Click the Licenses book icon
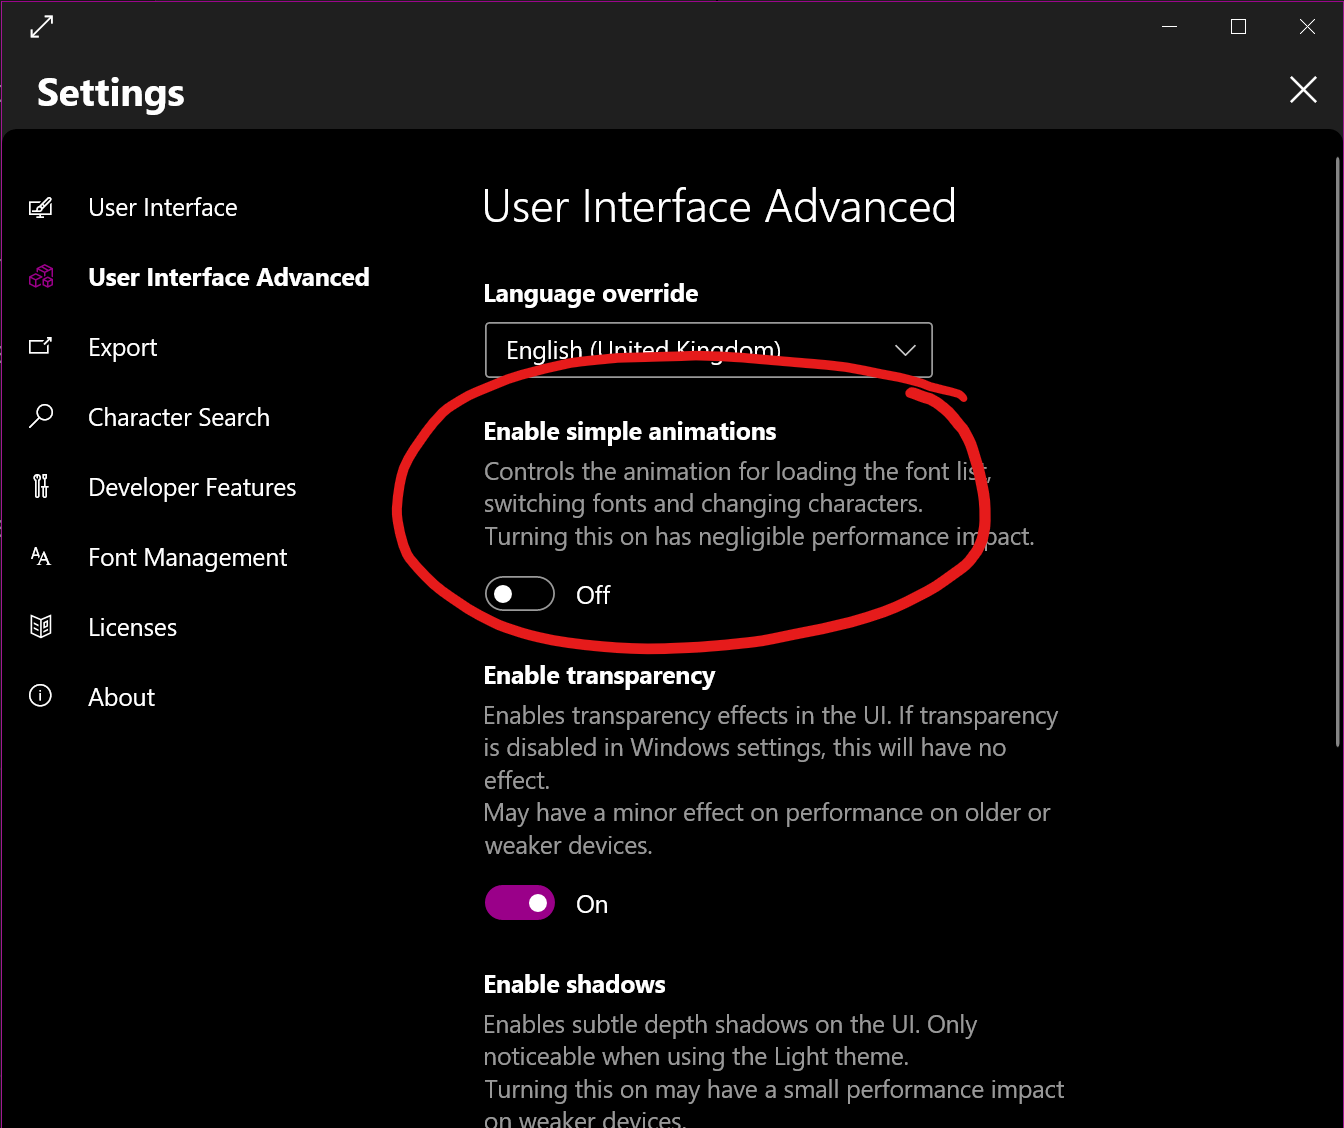Viewport: 1344px width, 1128px height. [x=40, y=626]
